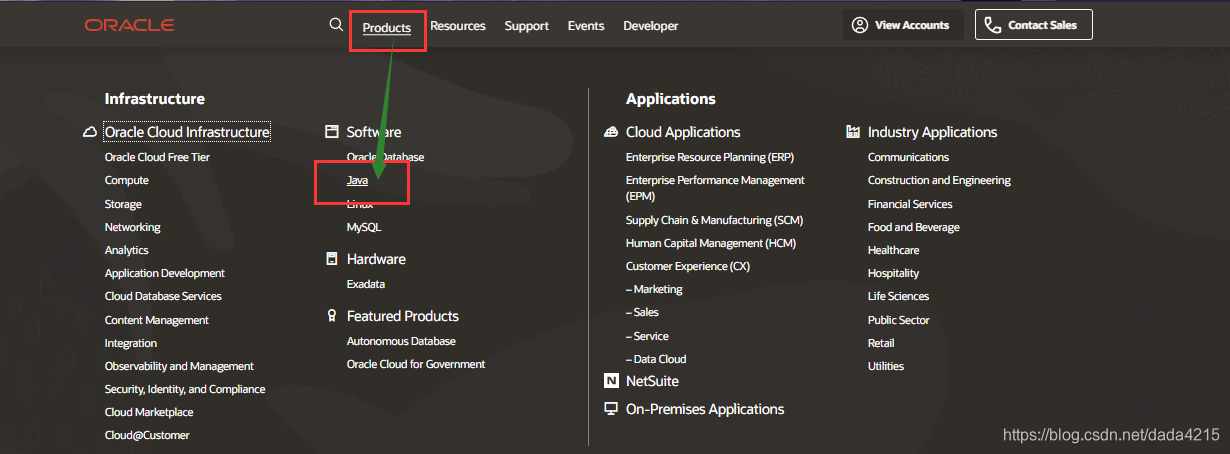Screen dimensions: 1230x454
Task: Click the NetSuite N icon
Action: [611, 381]
